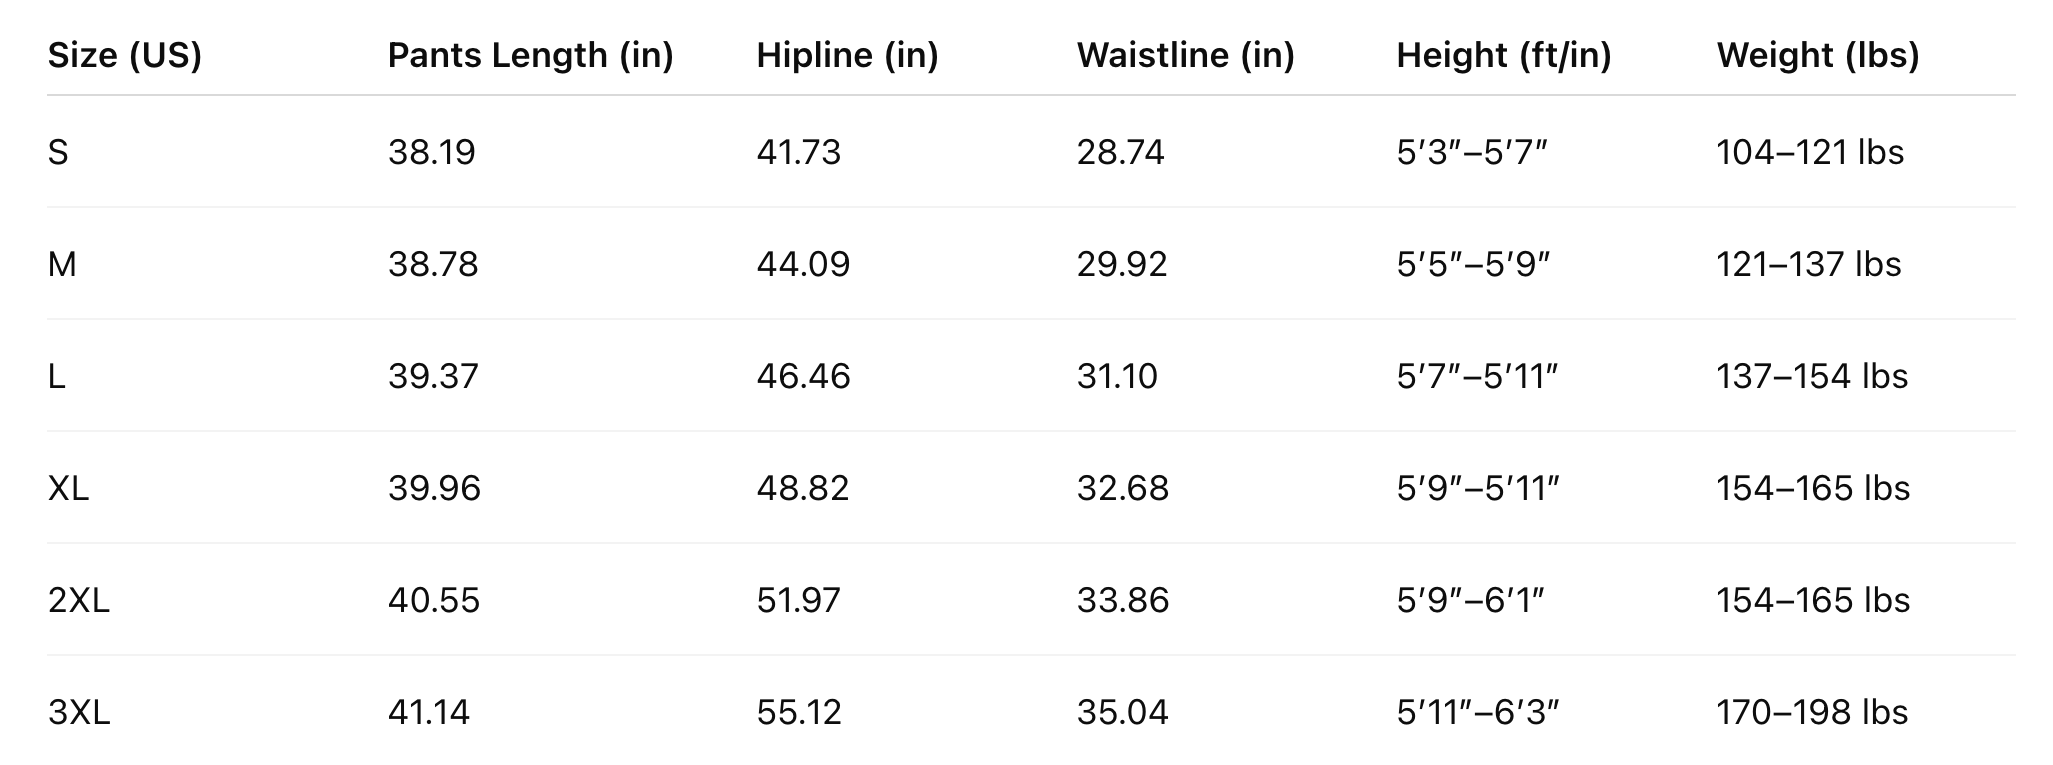The width and height of the screenshot is (2053, 765).
Task: Select the Hipline (in) header
Action: click(847, 55)
